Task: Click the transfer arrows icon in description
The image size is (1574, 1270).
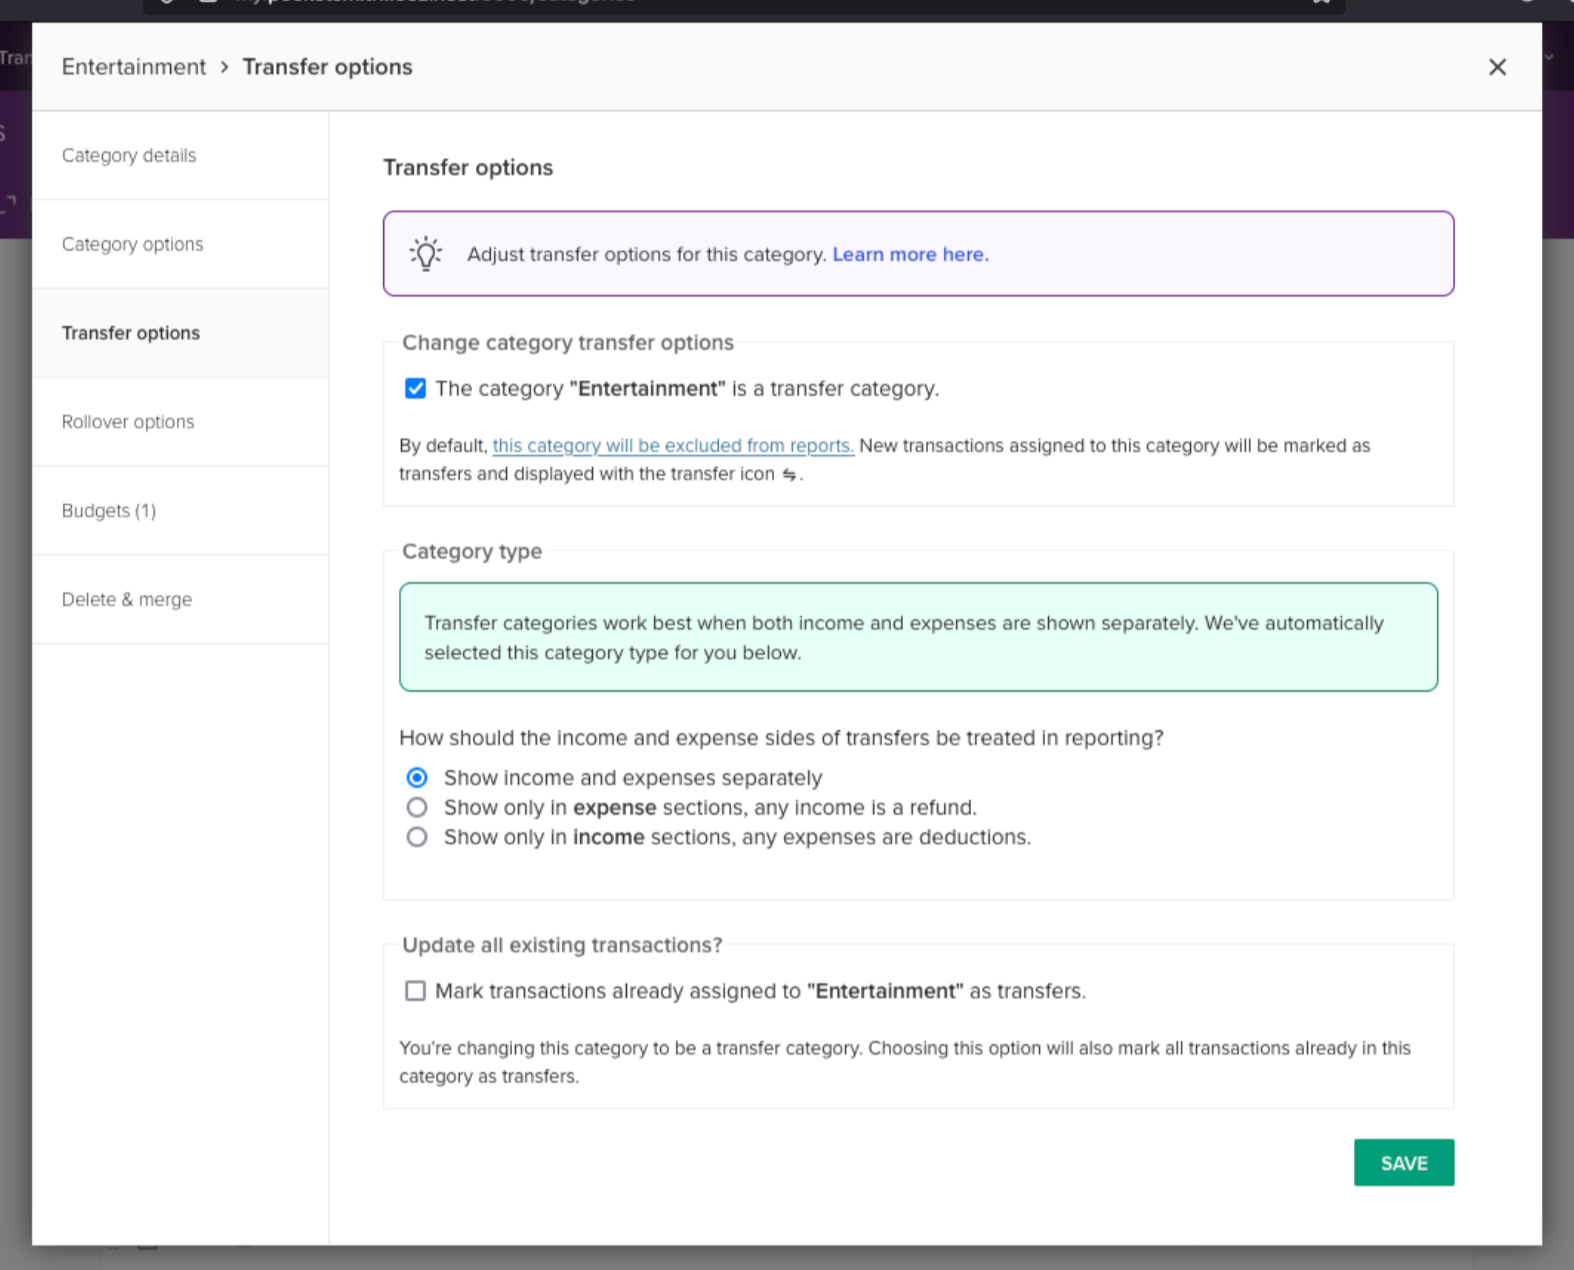Action: (x=789, y=475)
